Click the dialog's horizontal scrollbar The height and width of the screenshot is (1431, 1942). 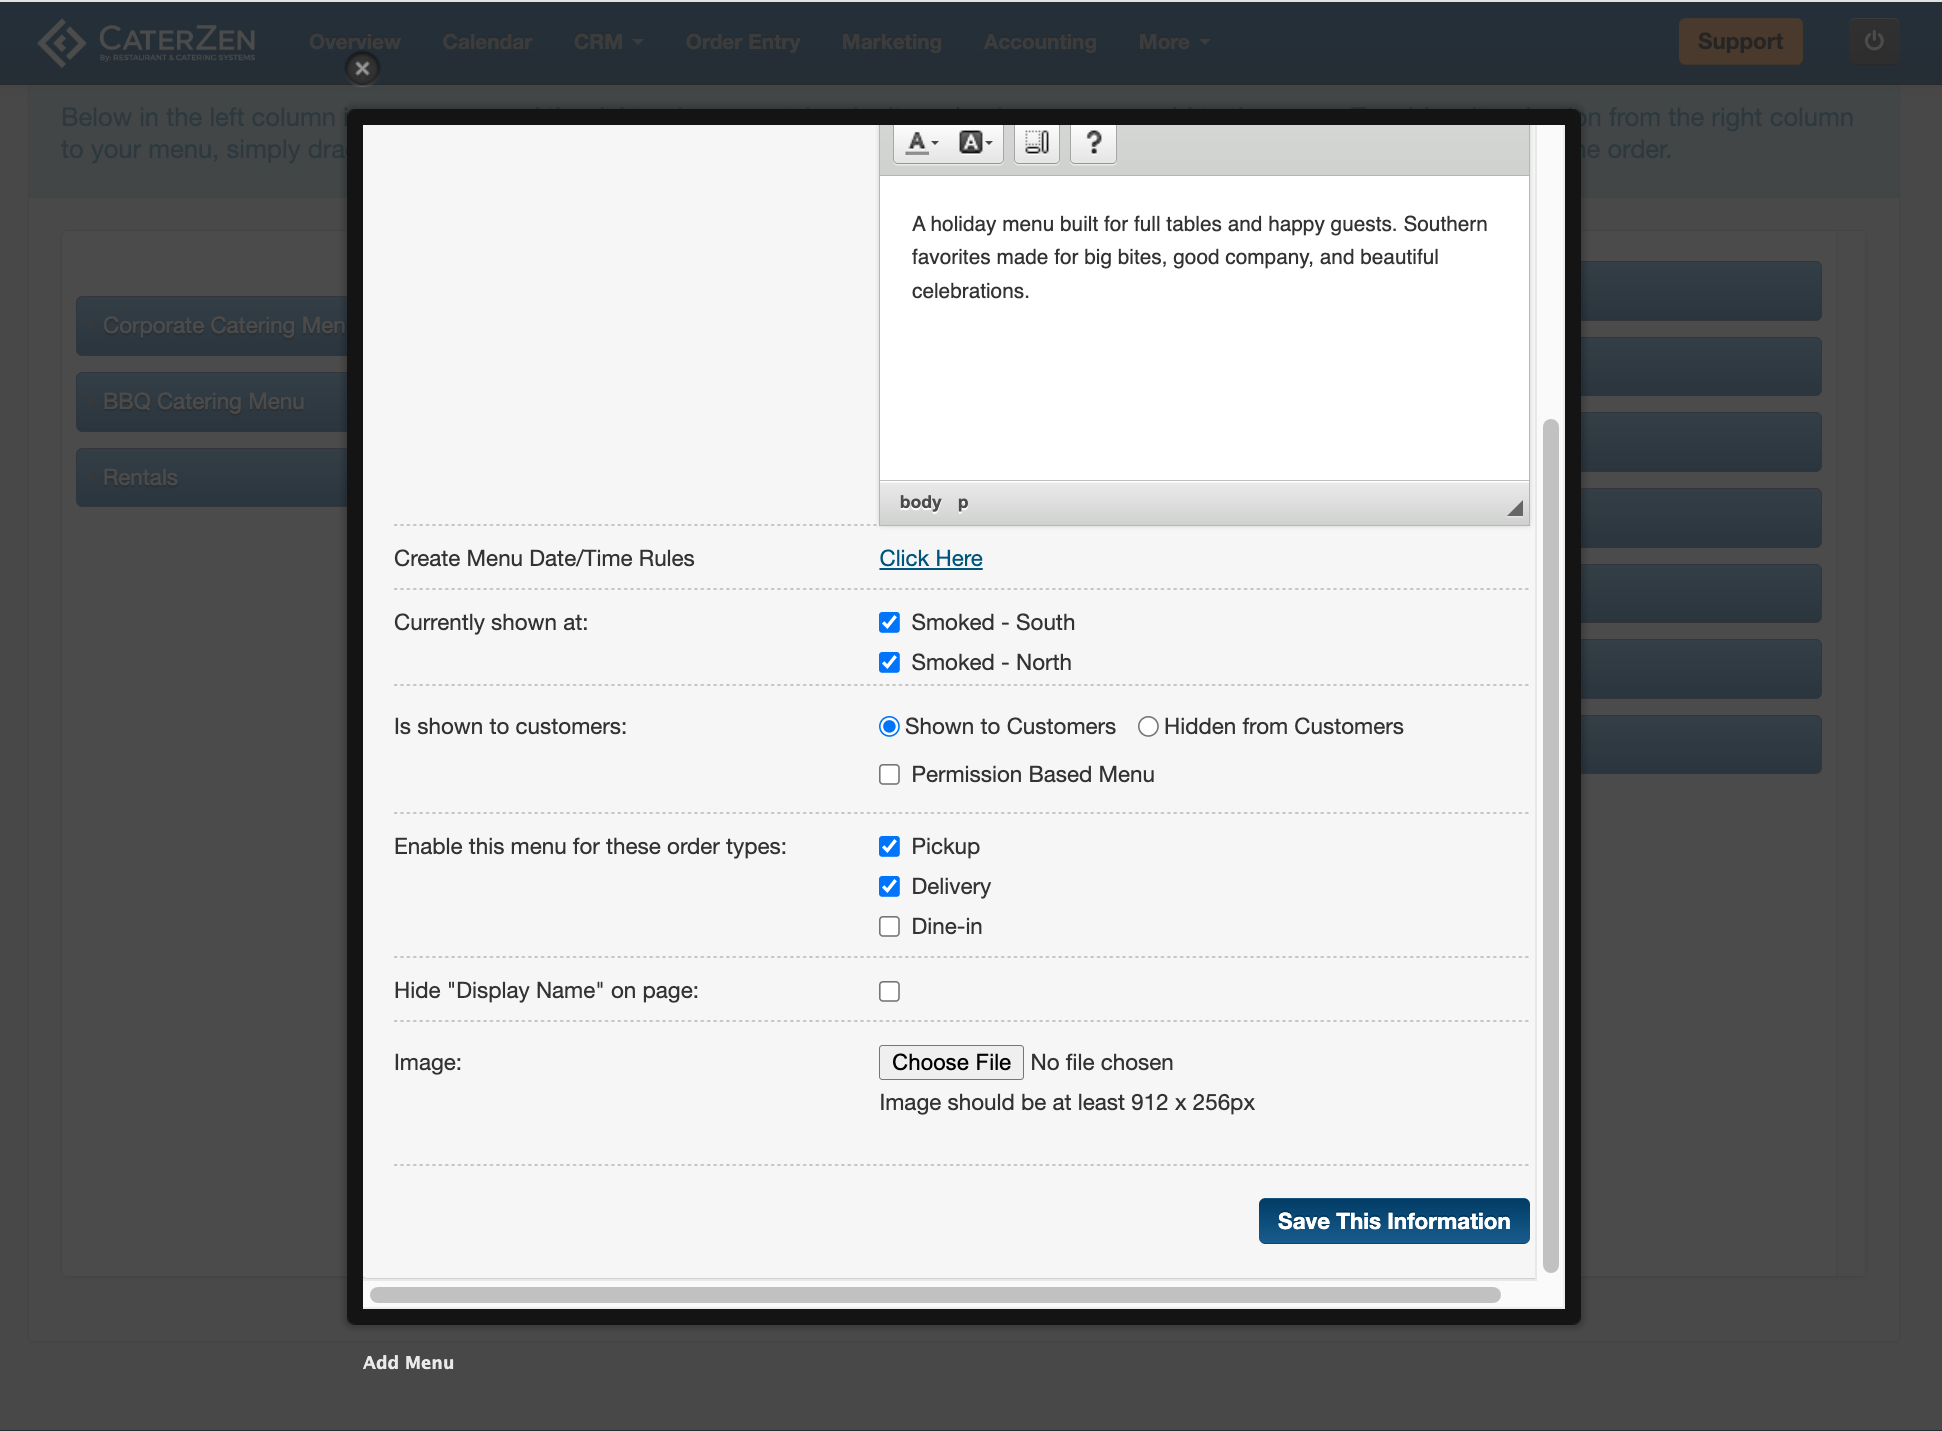[x=935, y=1295]
